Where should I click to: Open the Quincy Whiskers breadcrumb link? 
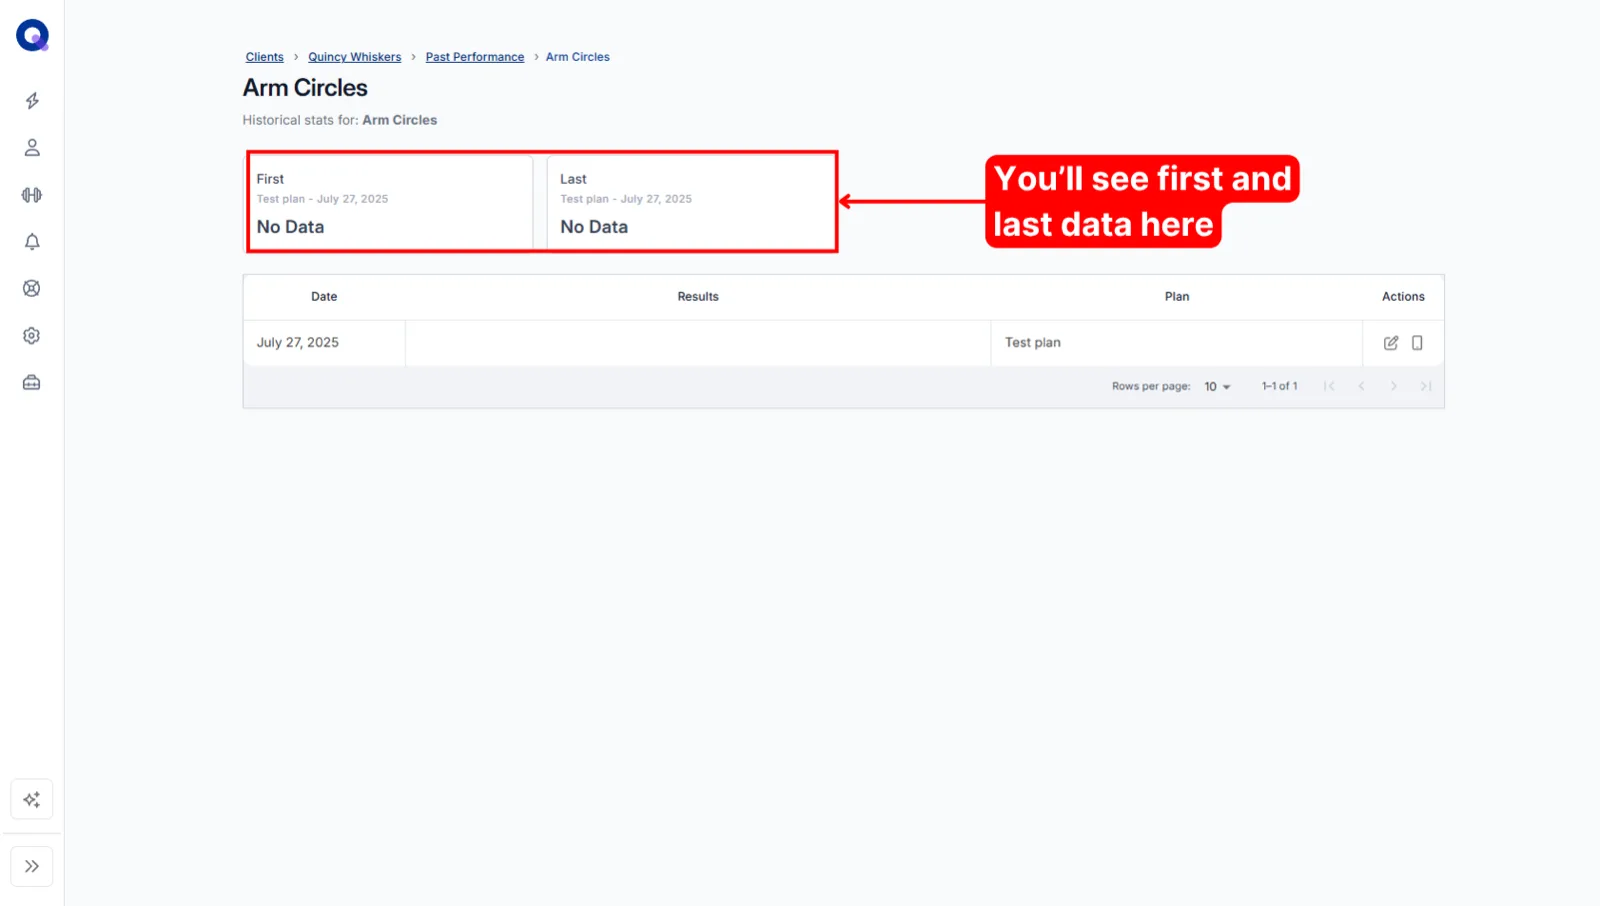tap(354, 57)
